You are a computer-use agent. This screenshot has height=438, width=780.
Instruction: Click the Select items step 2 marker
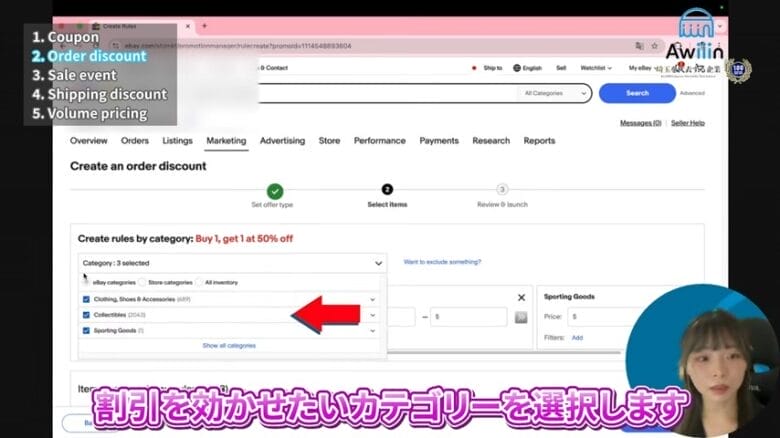pos(387,190)
